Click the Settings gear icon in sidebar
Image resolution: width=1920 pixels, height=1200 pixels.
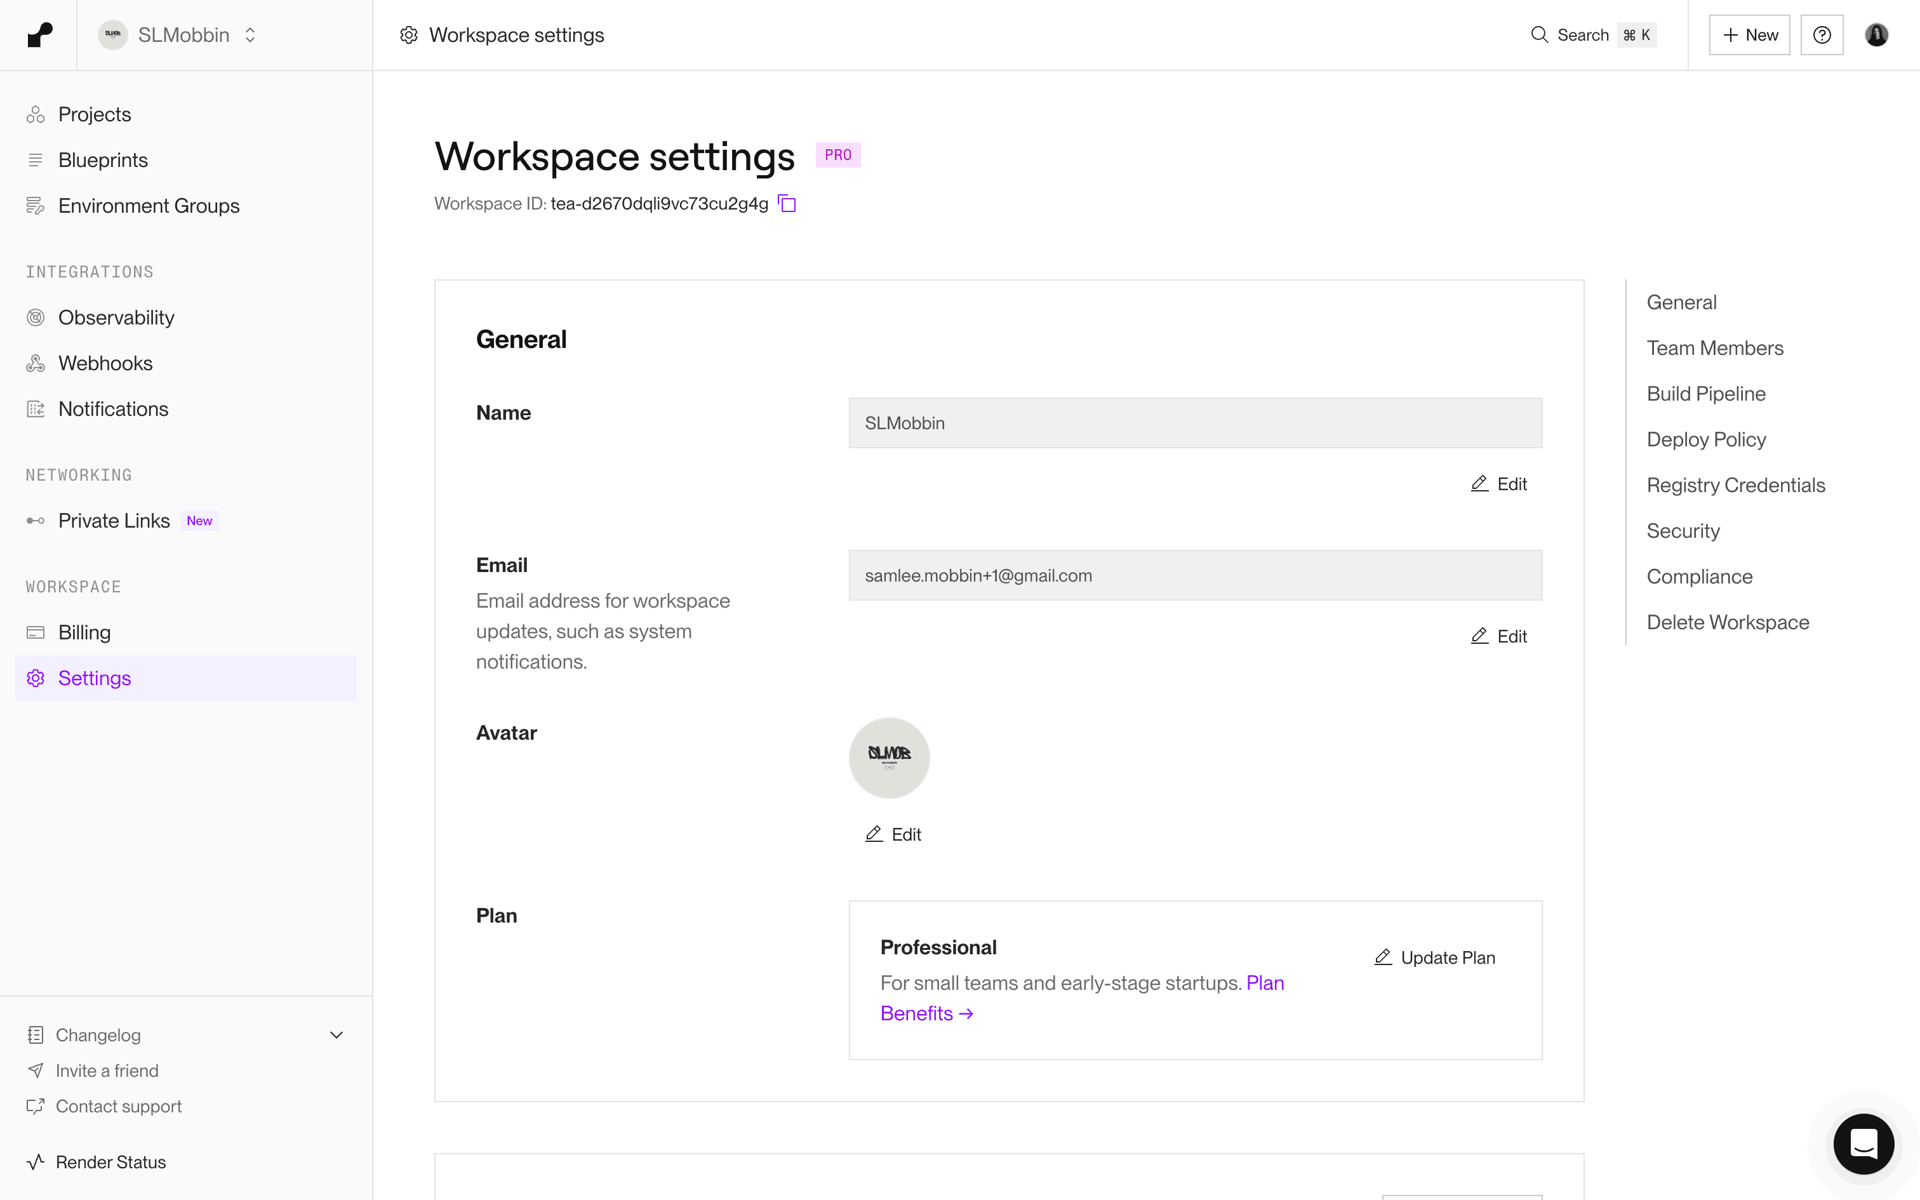point(36,678)
